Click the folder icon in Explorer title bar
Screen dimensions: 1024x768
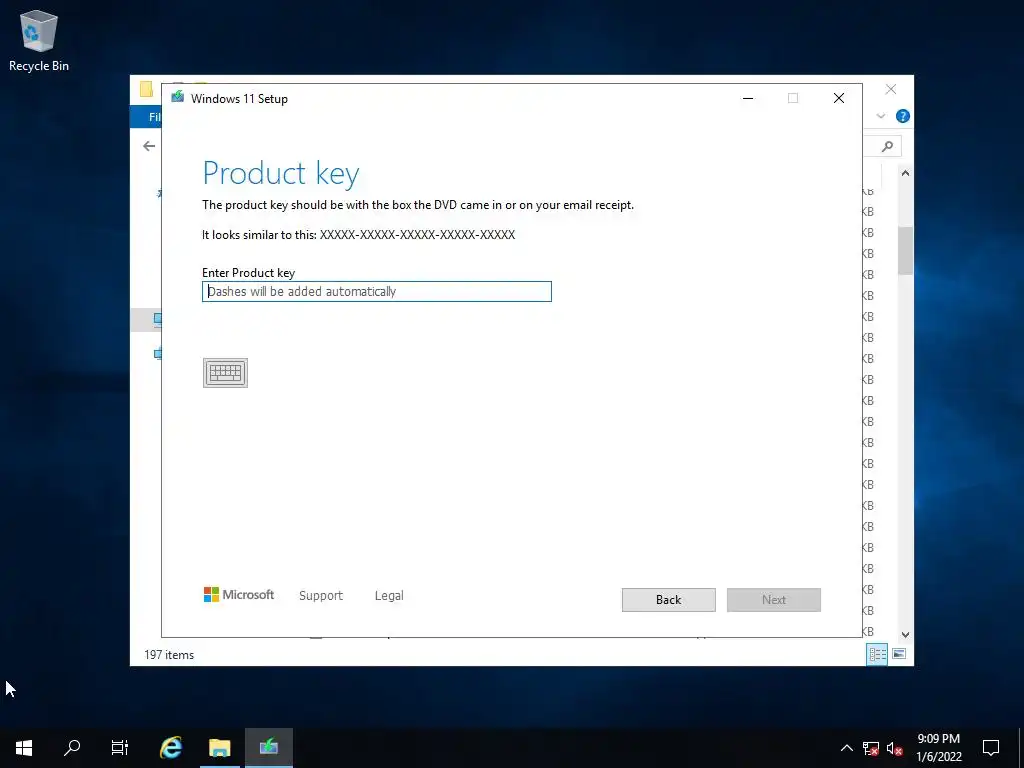tap(146, 89)
